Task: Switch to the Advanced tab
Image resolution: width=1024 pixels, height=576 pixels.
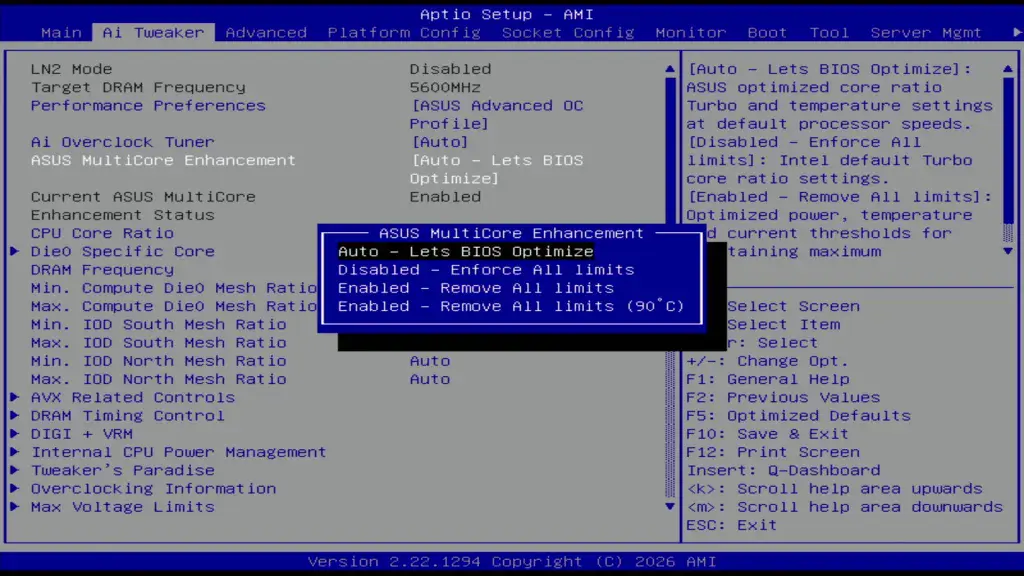Action: coord(266,32)
